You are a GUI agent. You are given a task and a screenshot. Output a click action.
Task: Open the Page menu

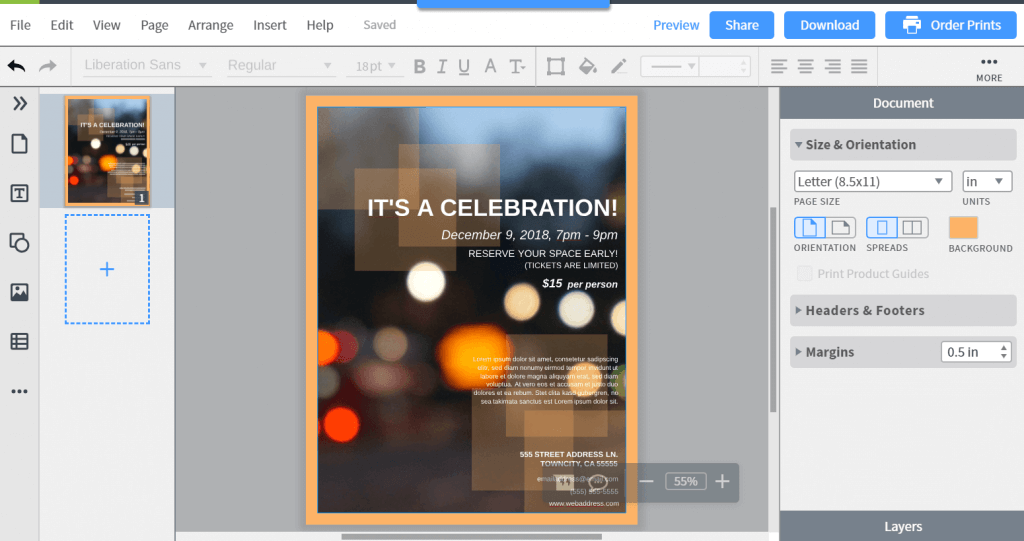click(x=155, y=25)
